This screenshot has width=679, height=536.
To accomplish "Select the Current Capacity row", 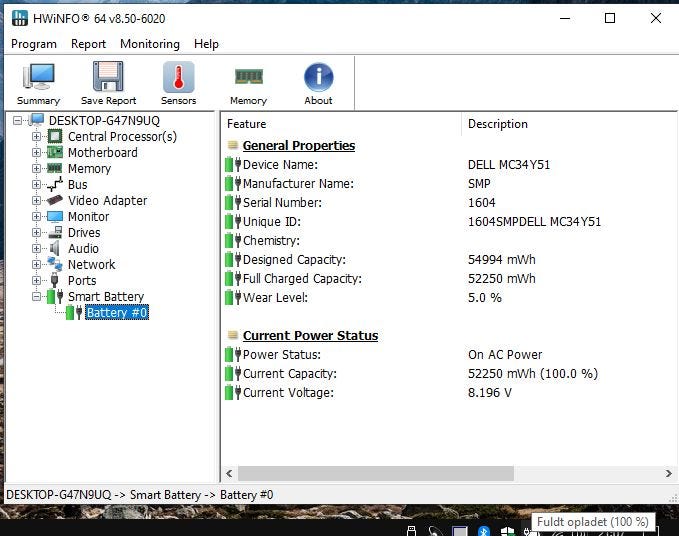I will point(449,374).
